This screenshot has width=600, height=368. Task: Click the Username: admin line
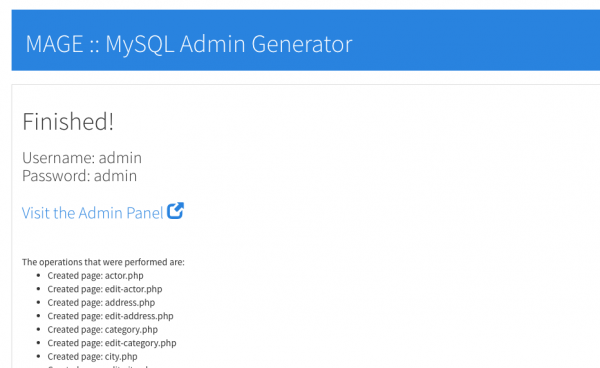(x=82, y=158)
